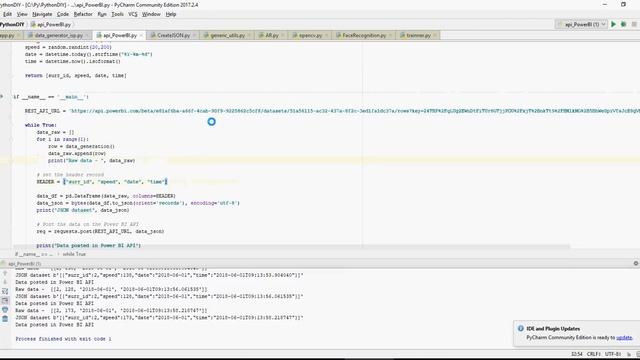This screenshot has height=360, width=640.
Task: Start debugging with the green bug icon
Action: coord(623,24)
